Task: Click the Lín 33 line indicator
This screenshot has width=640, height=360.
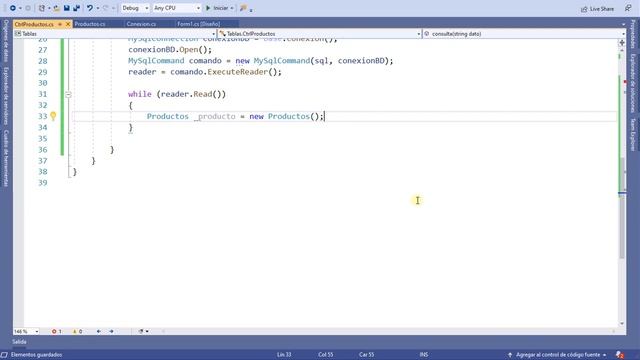Action: tap(284, 355)
